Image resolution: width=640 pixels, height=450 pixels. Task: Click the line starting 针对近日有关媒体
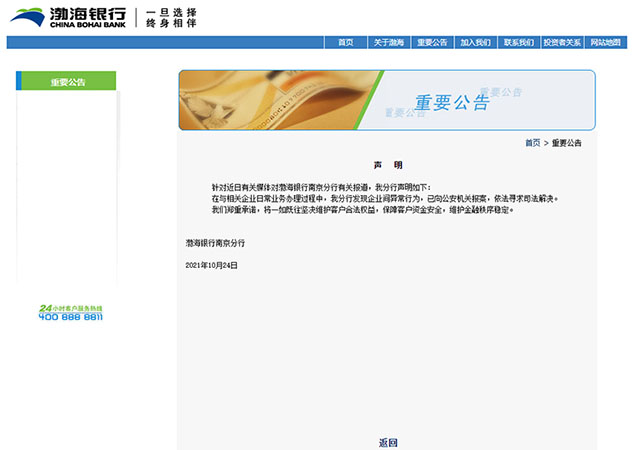pyautogui.click(x=321, y=187)
